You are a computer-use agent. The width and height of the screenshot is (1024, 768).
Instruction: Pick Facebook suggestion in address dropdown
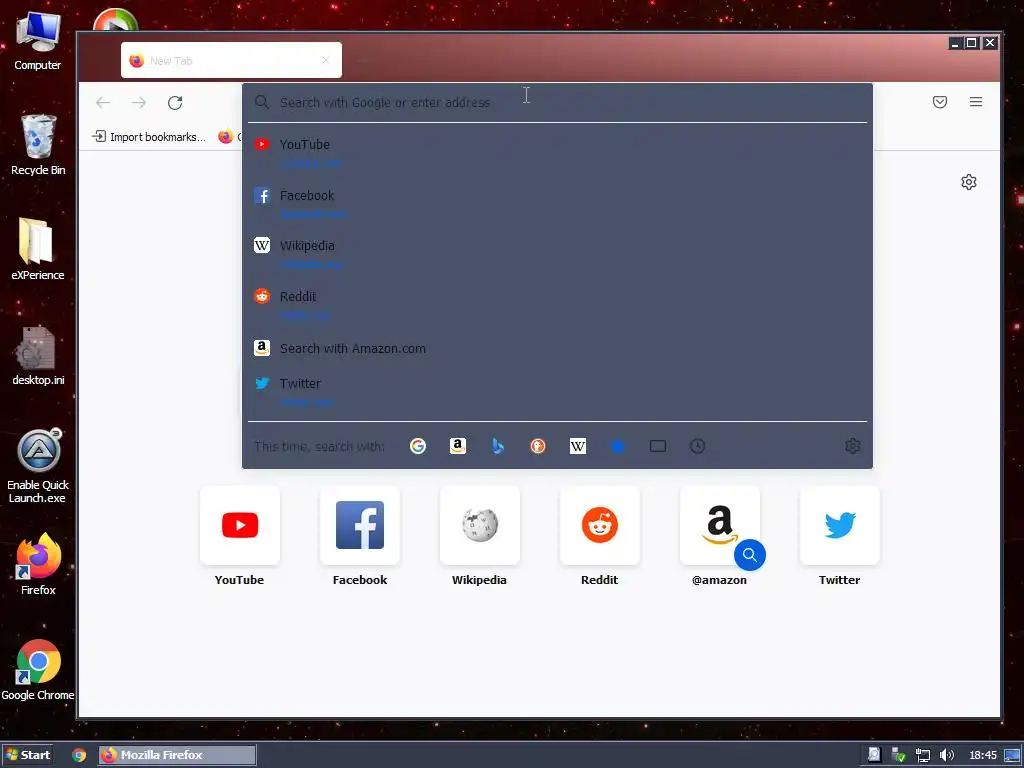coord(557,203)
